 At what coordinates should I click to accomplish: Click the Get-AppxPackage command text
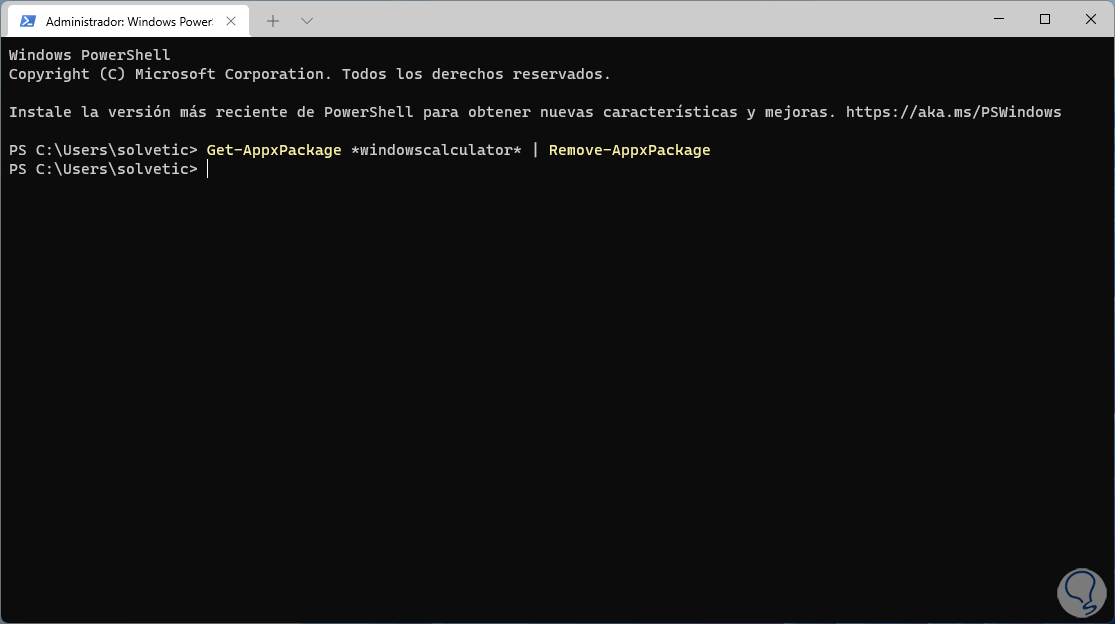[x=273, y=150]
